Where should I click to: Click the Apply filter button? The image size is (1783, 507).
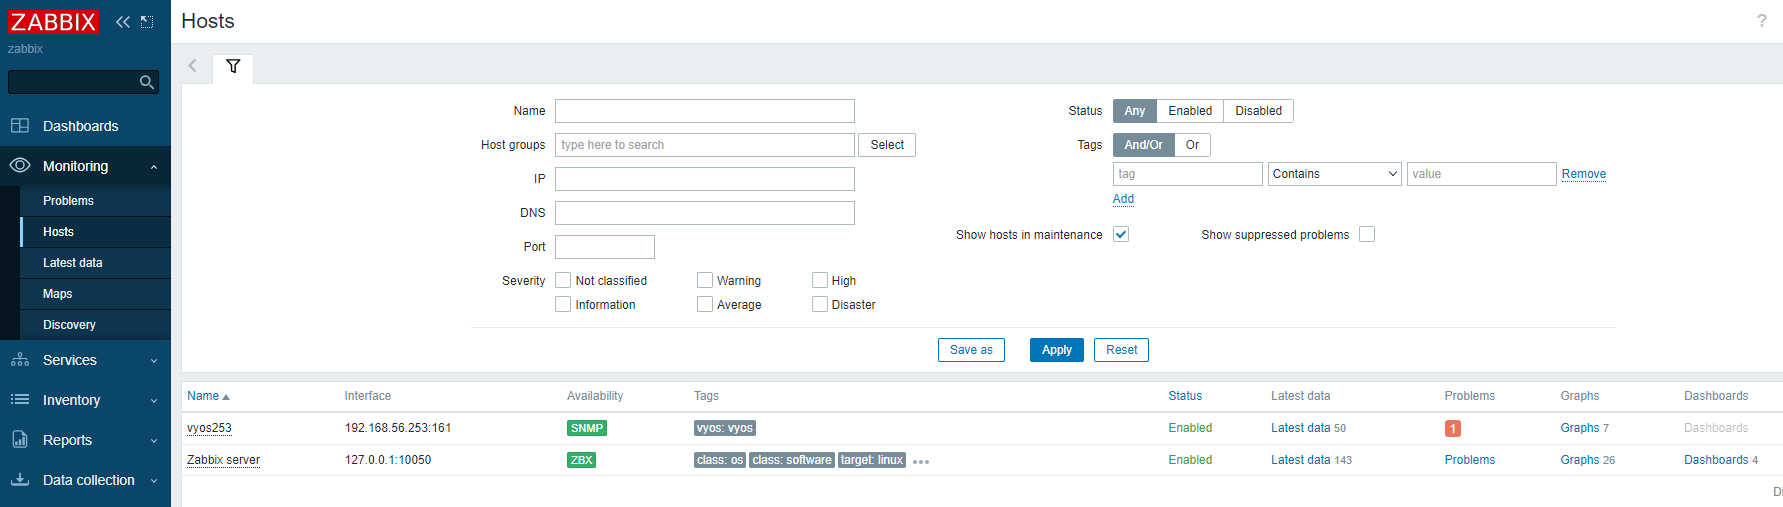click(1057, 350)
